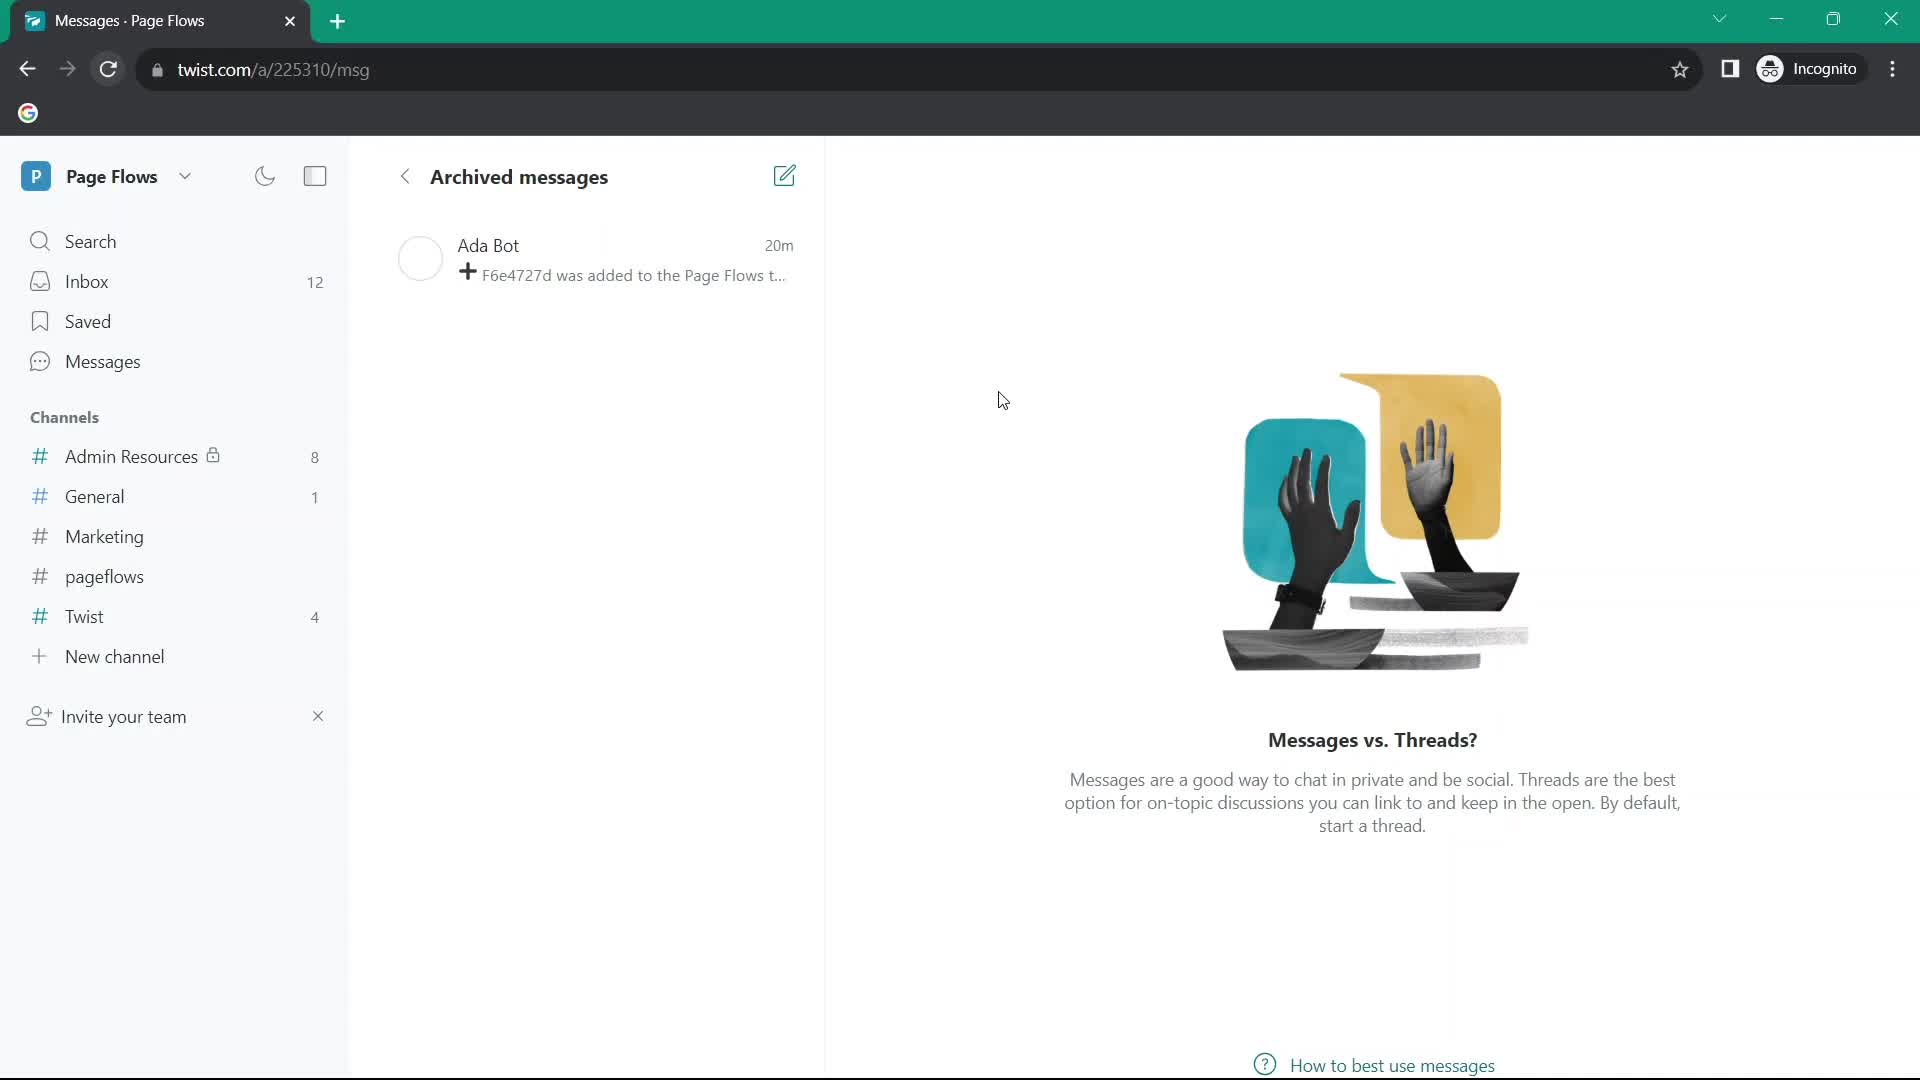Click the Search icon in sidebar
This screenshot has width=1920, height=1080.
(38, 241)
